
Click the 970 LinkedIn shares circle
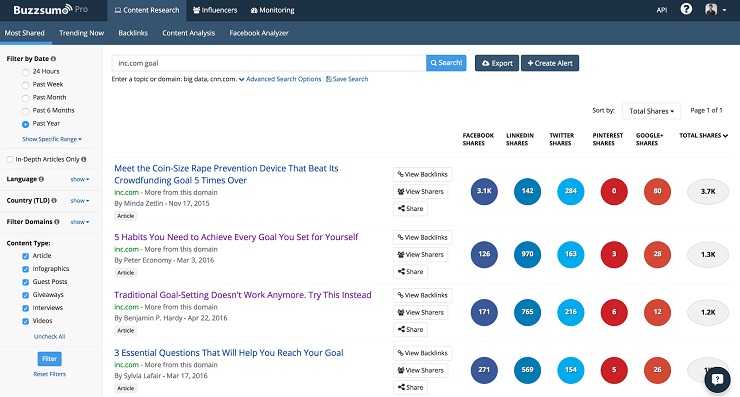[x=527, y=254]
